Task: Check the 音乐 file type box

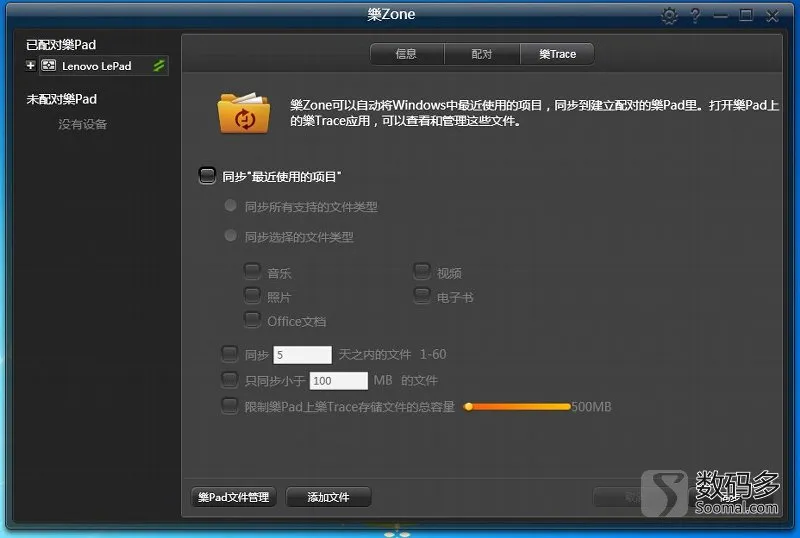Action: 252,271
